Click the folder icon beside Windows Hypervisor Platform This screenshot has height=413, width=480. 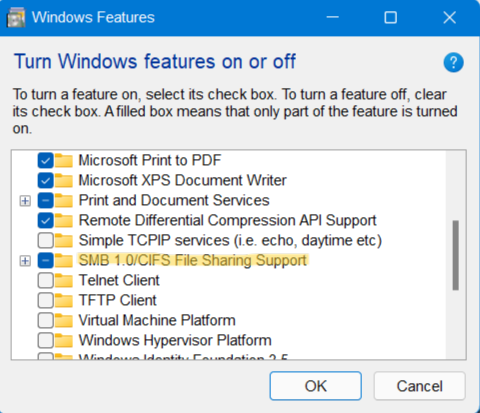[x=63, y=340]
